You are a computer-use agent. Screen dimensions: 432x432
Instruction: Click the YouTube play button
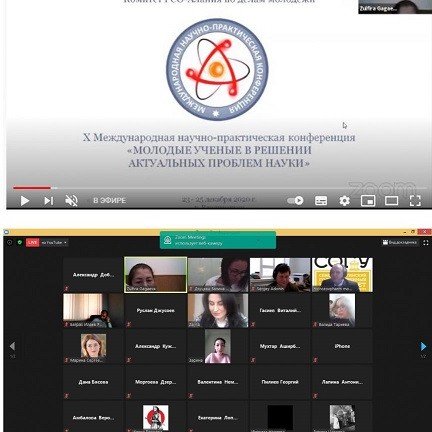click(25, 201)
